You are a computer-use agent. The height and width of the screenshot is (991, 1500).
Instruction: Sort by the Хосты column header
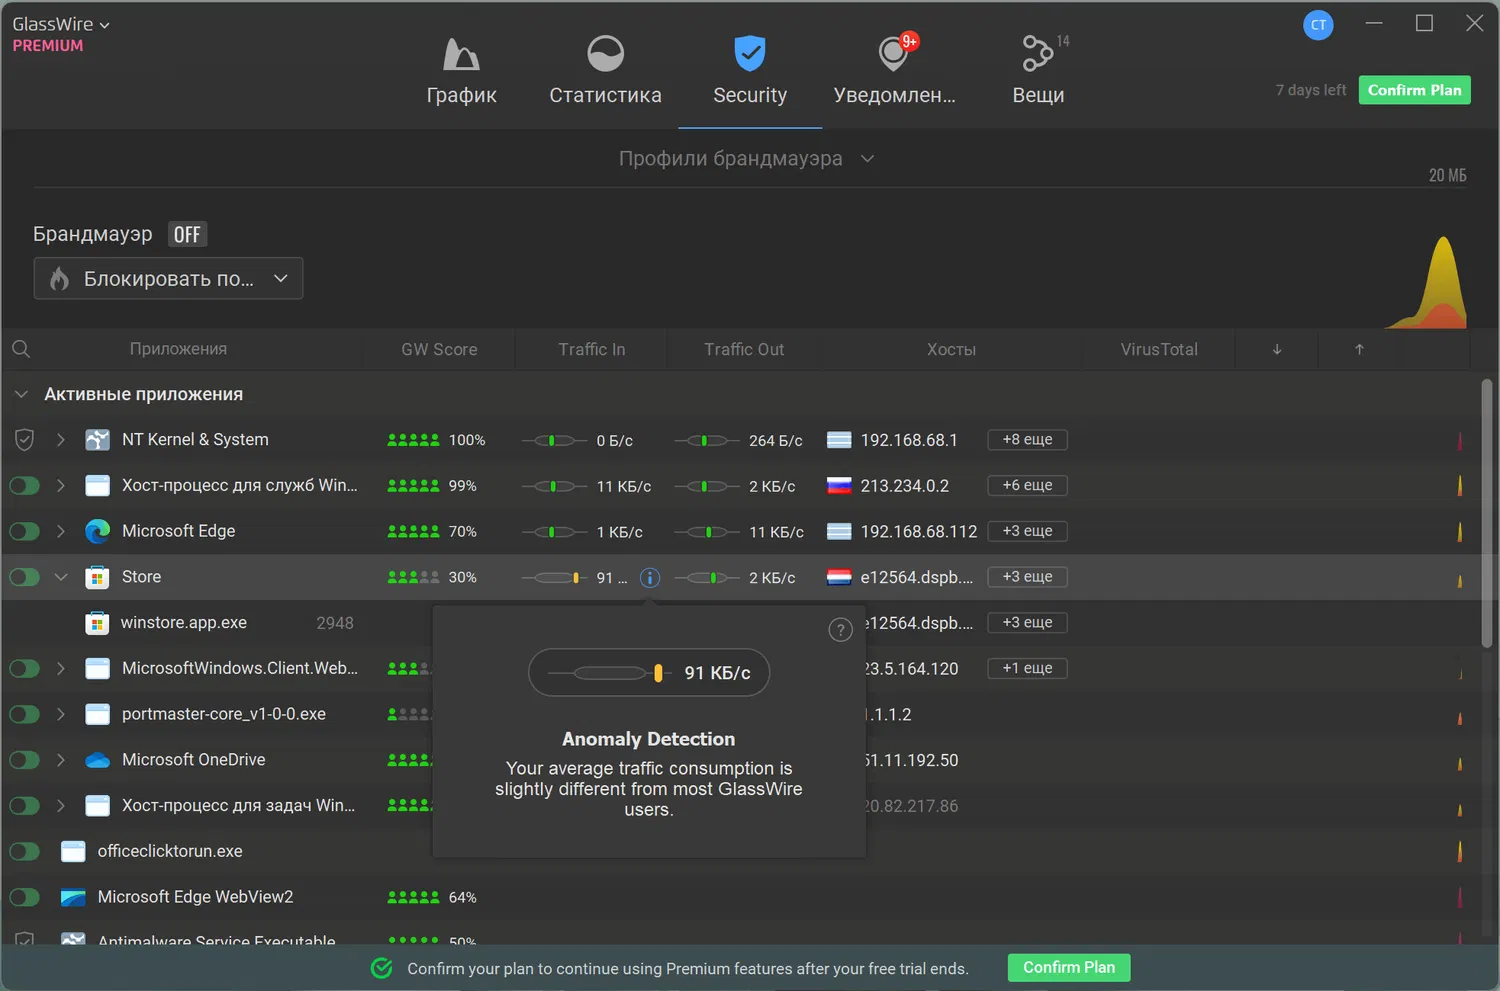tap(951, 349)
